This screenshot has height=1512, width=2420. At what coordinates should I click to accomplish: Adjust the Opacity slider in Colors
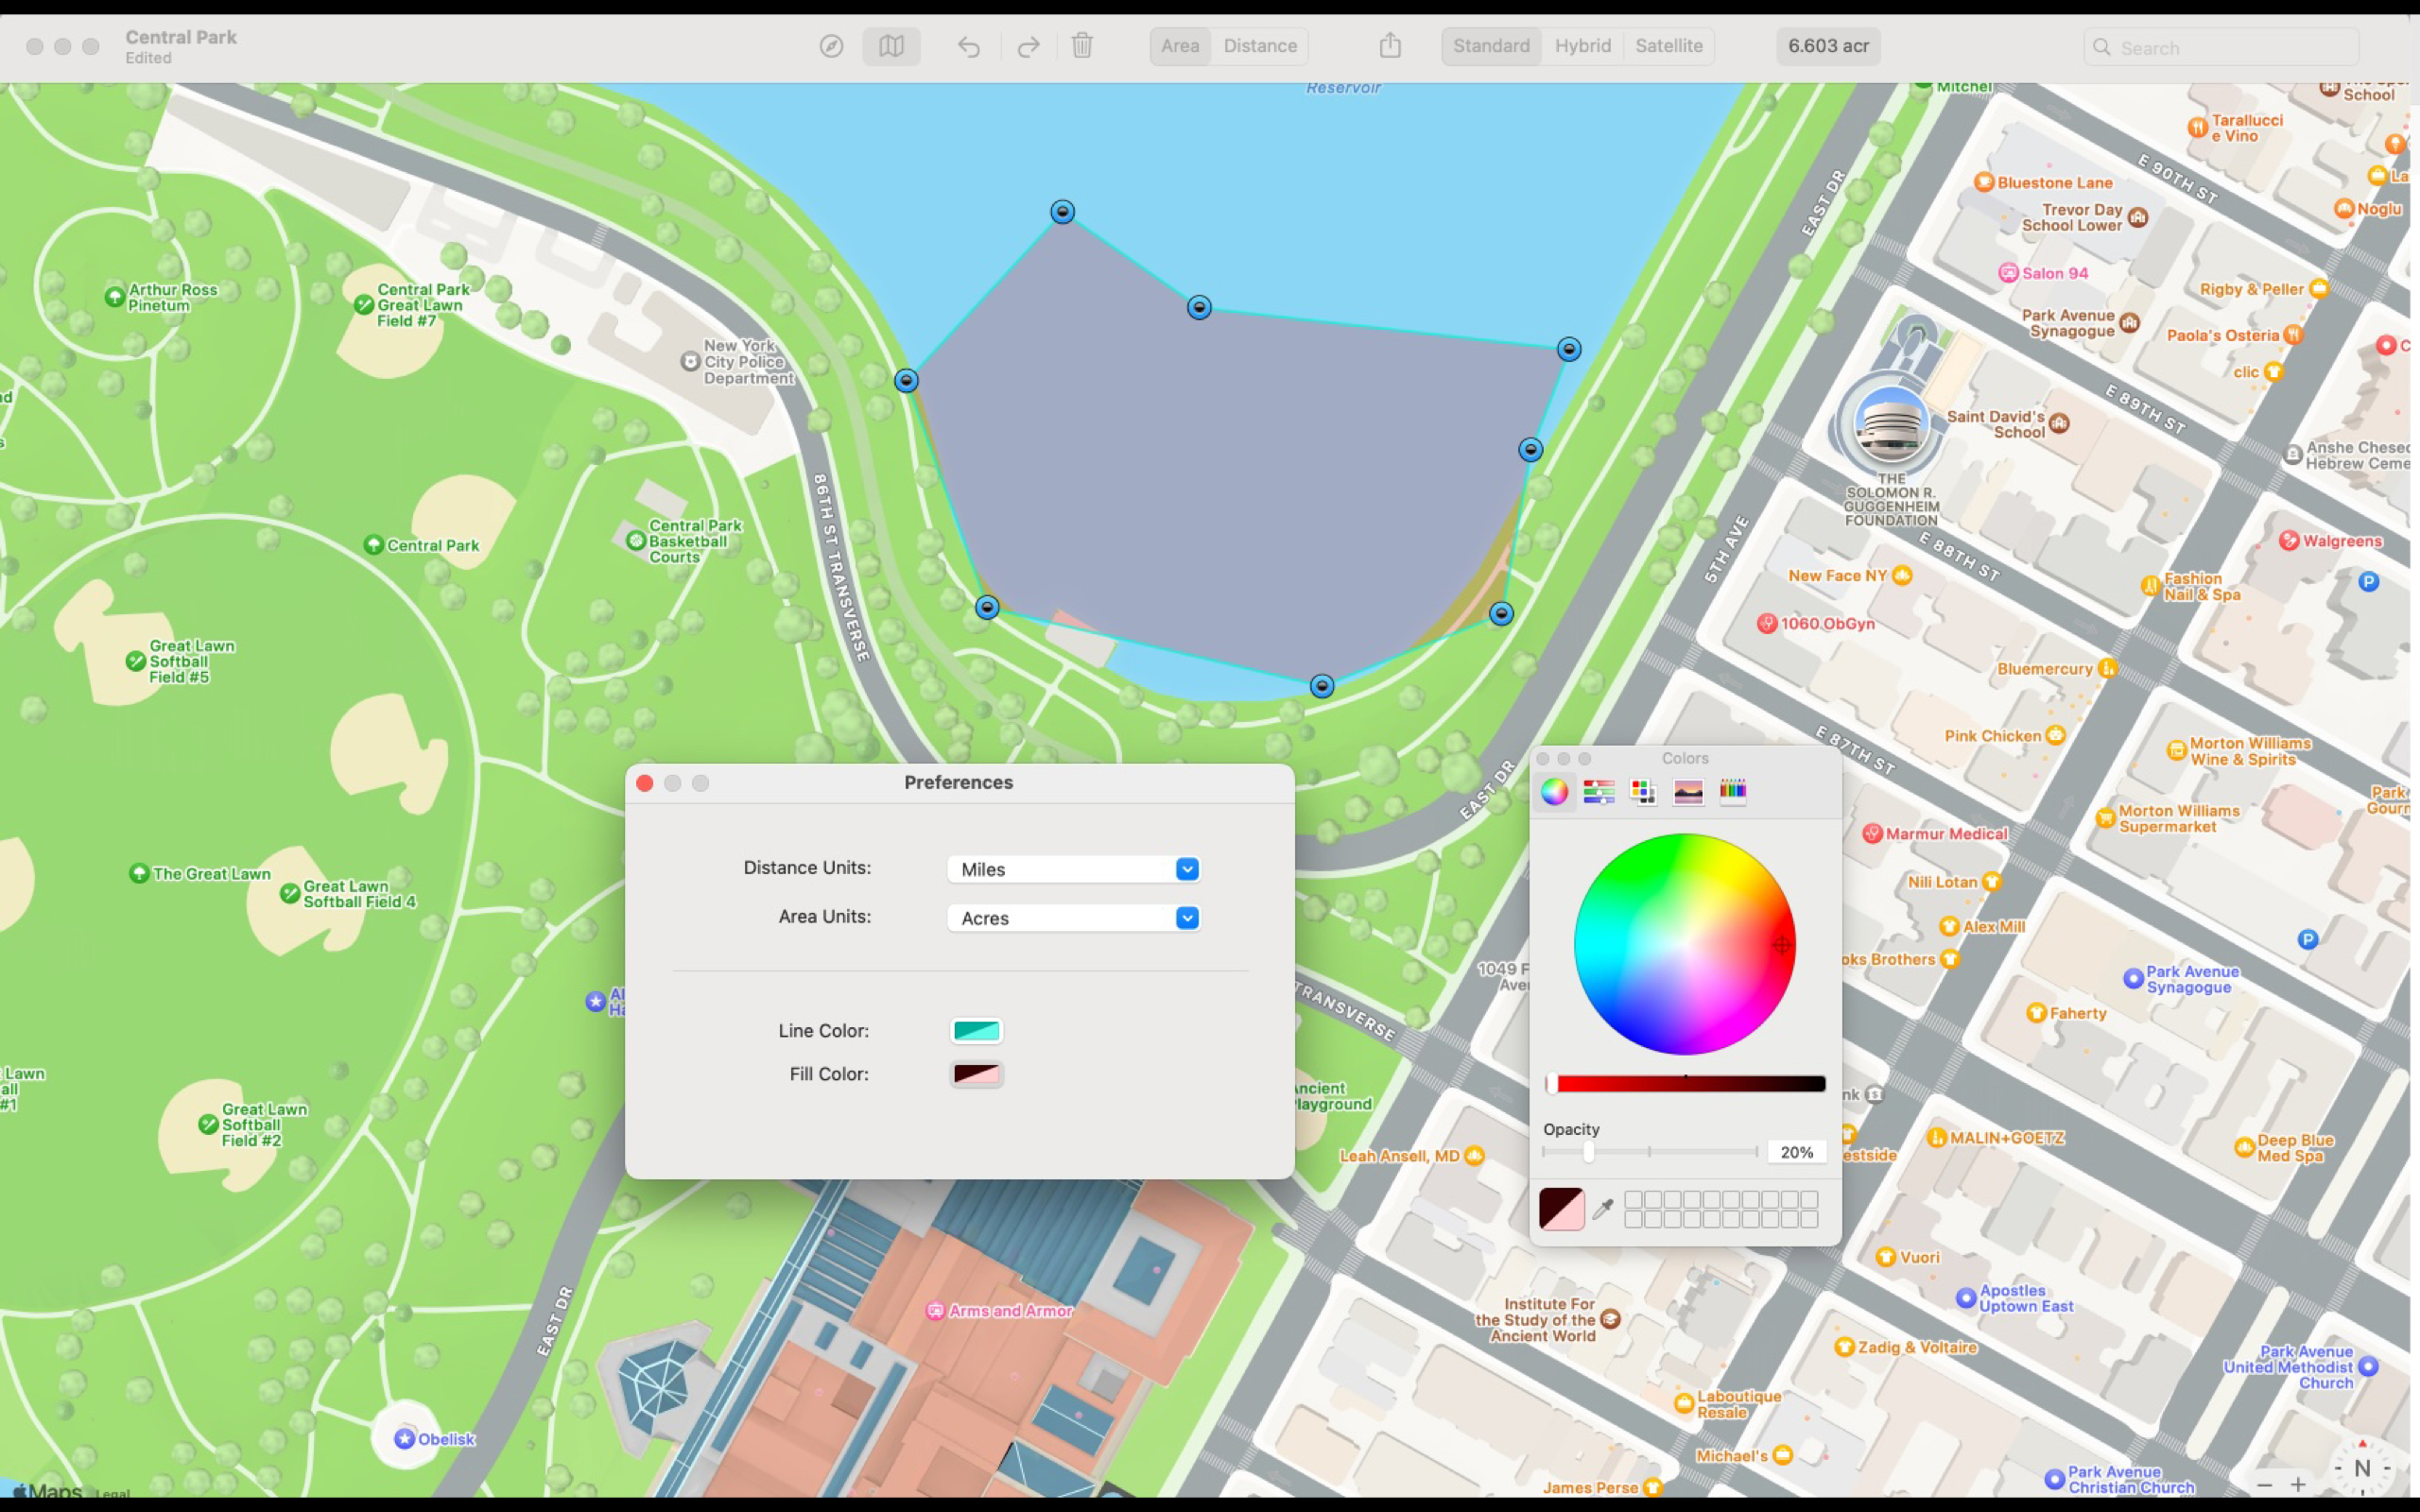point(1650,1152)
